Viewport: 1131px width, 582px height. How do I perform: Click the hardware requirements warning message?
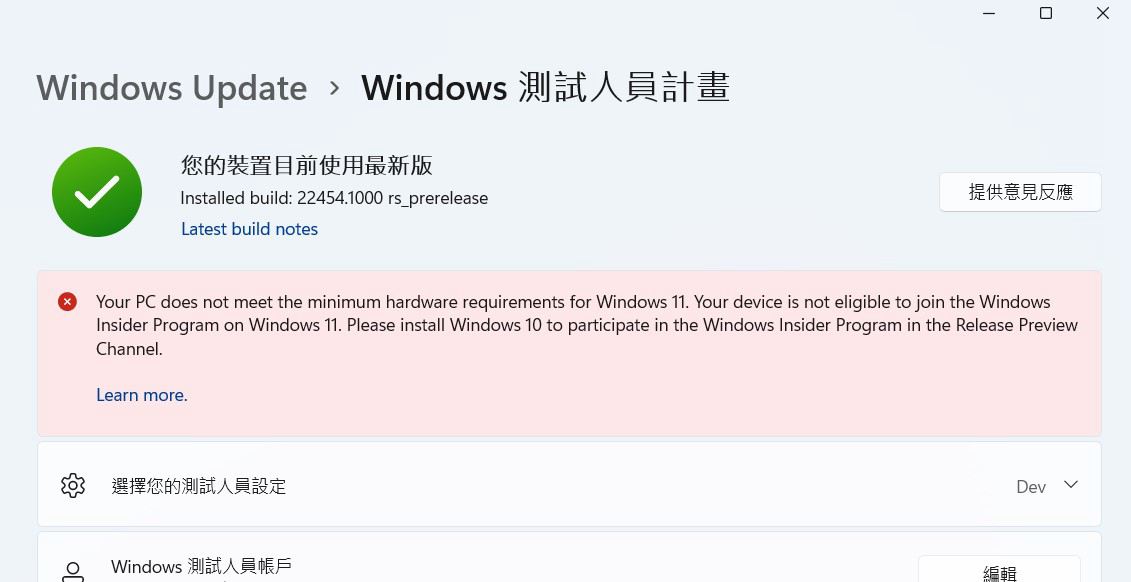[x=587, y=325]
